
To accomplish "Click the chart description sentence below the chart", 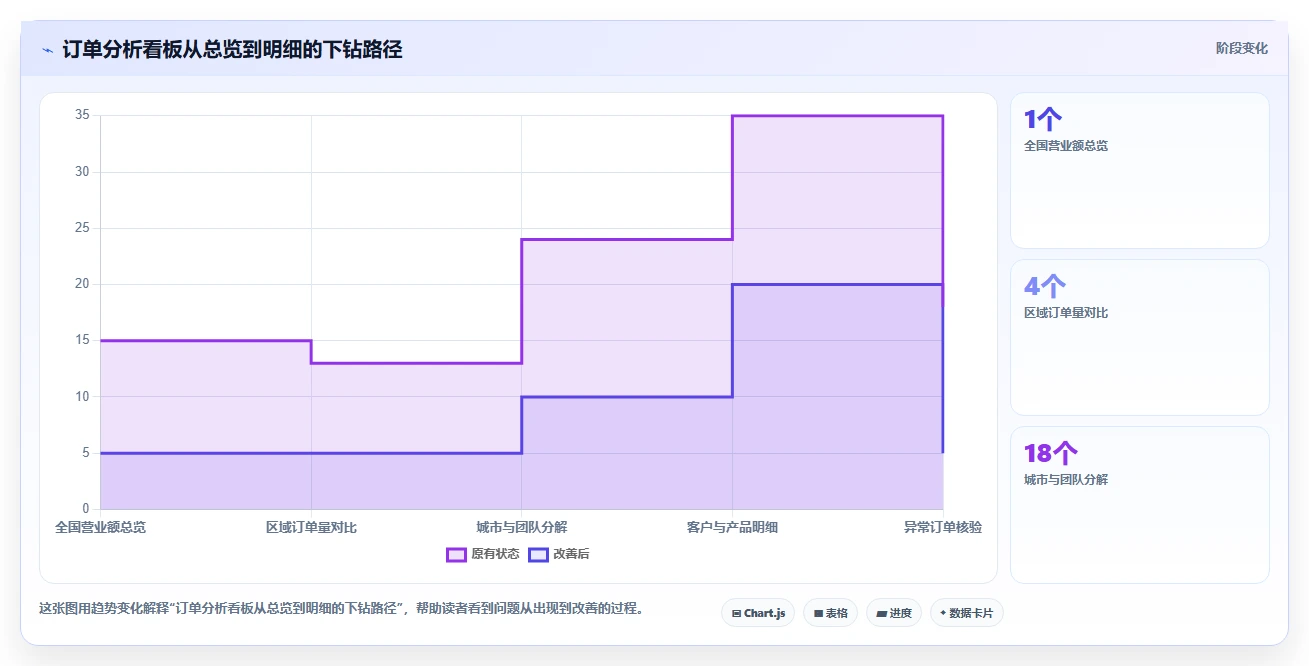I will [341, 608].
